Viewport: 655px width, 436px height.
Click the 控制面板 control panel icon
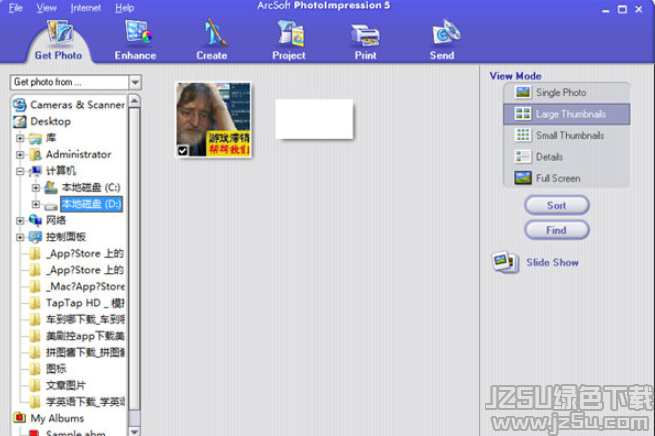[x=36, y=237]
